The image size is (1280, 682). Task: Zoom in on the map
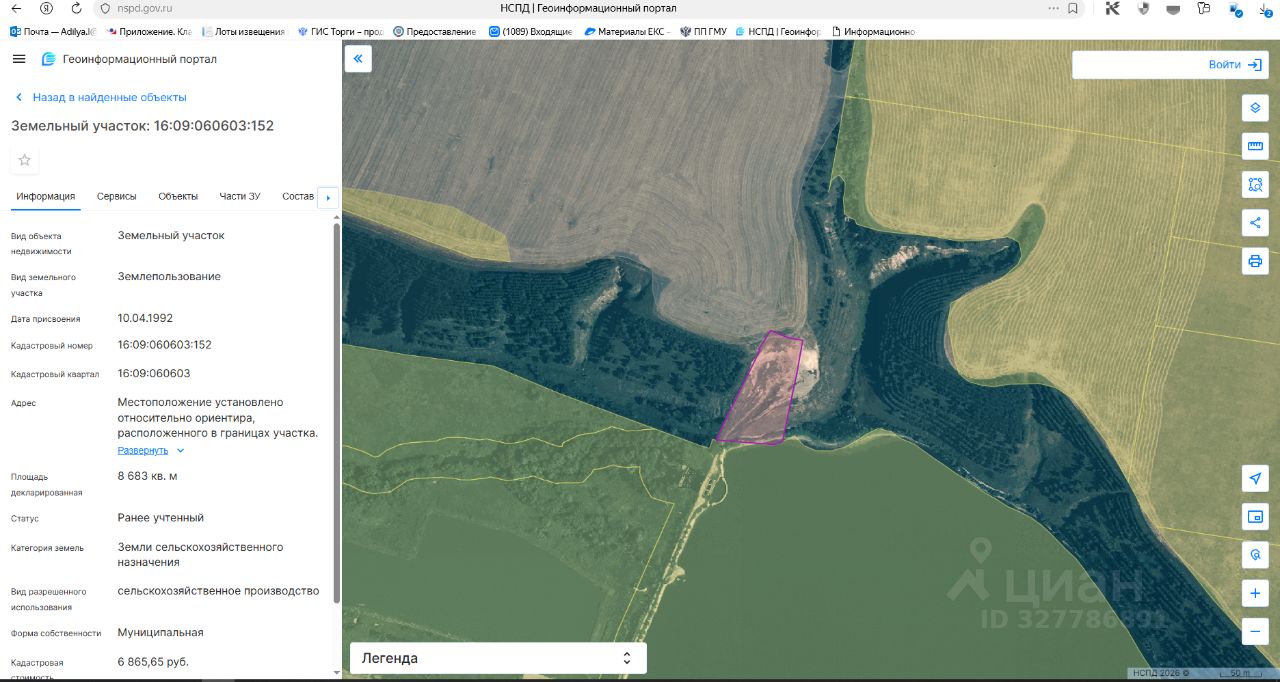pos(1255,593)
